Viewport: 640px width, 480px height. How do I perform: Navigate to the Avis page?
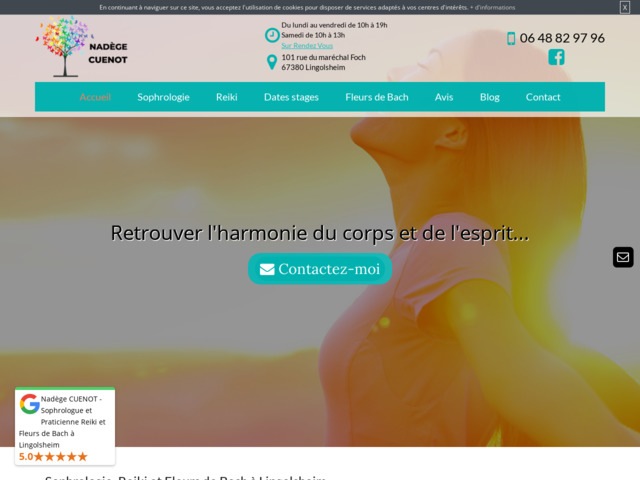click(x=444, y=97)
